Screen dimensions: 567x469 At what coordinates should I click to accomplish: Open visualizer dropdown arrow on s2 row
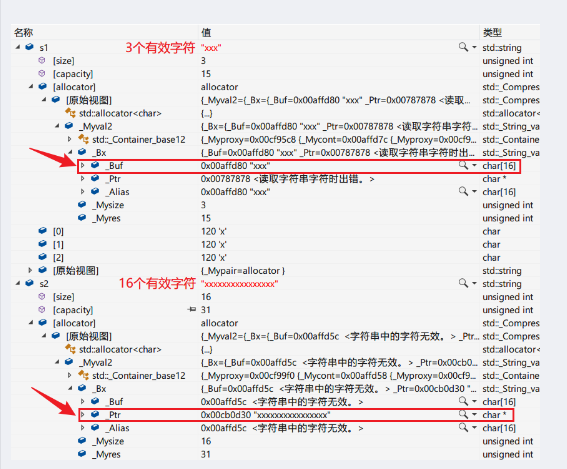(474, 283)
